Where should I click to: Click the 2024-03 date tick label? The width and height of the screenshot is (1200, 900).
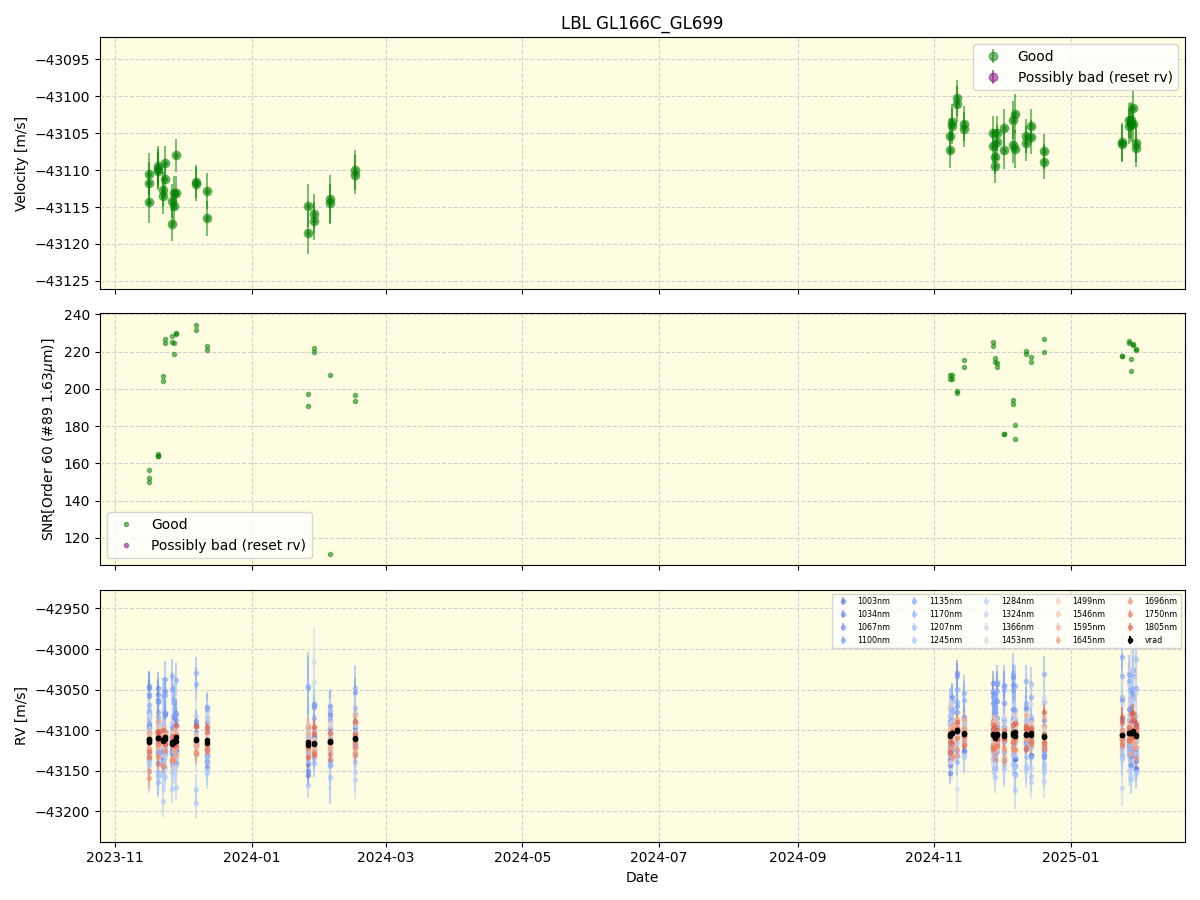(x=386, y=857)
